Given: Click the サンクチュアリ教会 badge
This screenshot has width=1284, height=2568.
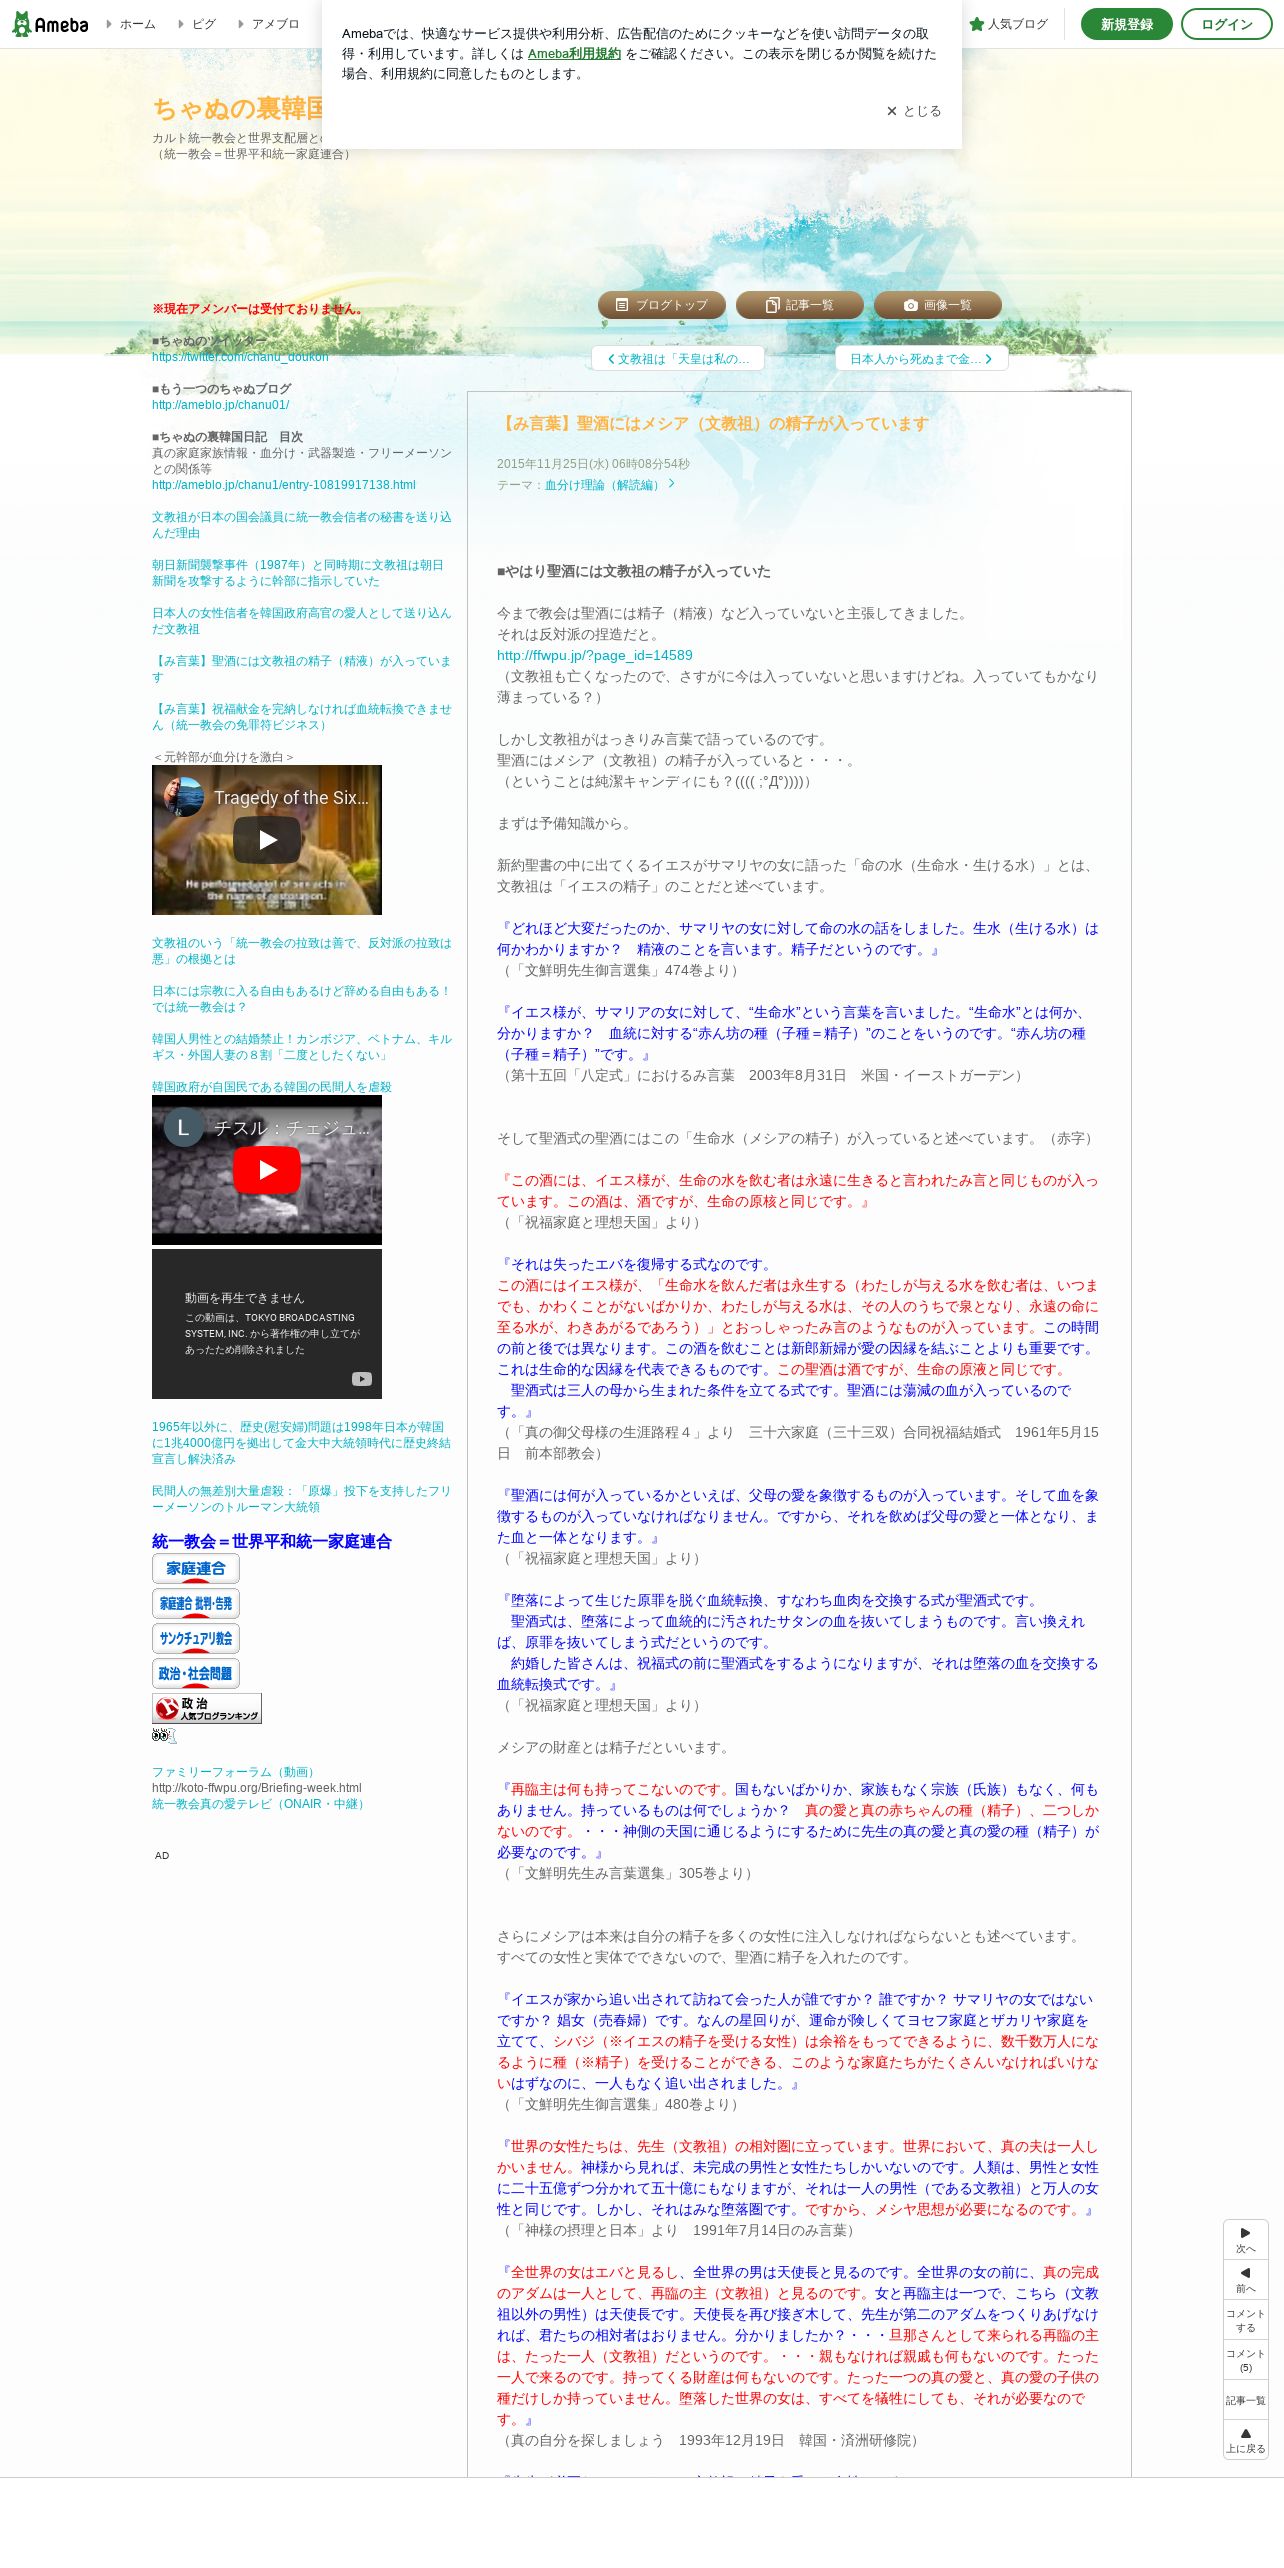Looking at the screenshot, I should click(x=196, y=1638).
